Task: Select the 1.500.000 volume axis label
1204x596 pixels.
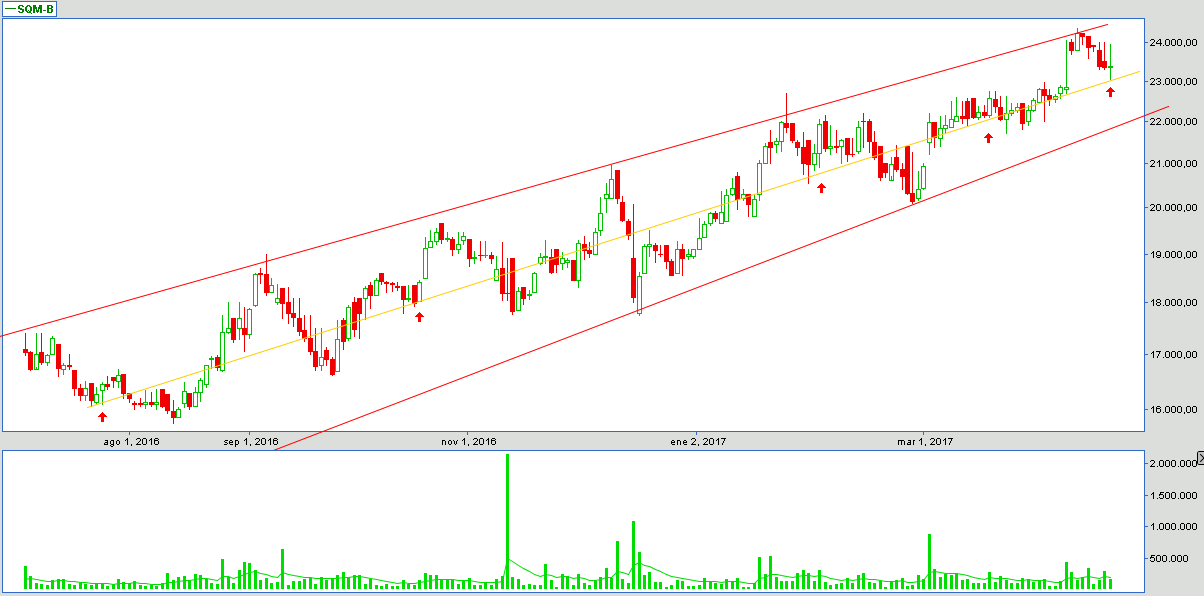Action: click(1173, 496)
